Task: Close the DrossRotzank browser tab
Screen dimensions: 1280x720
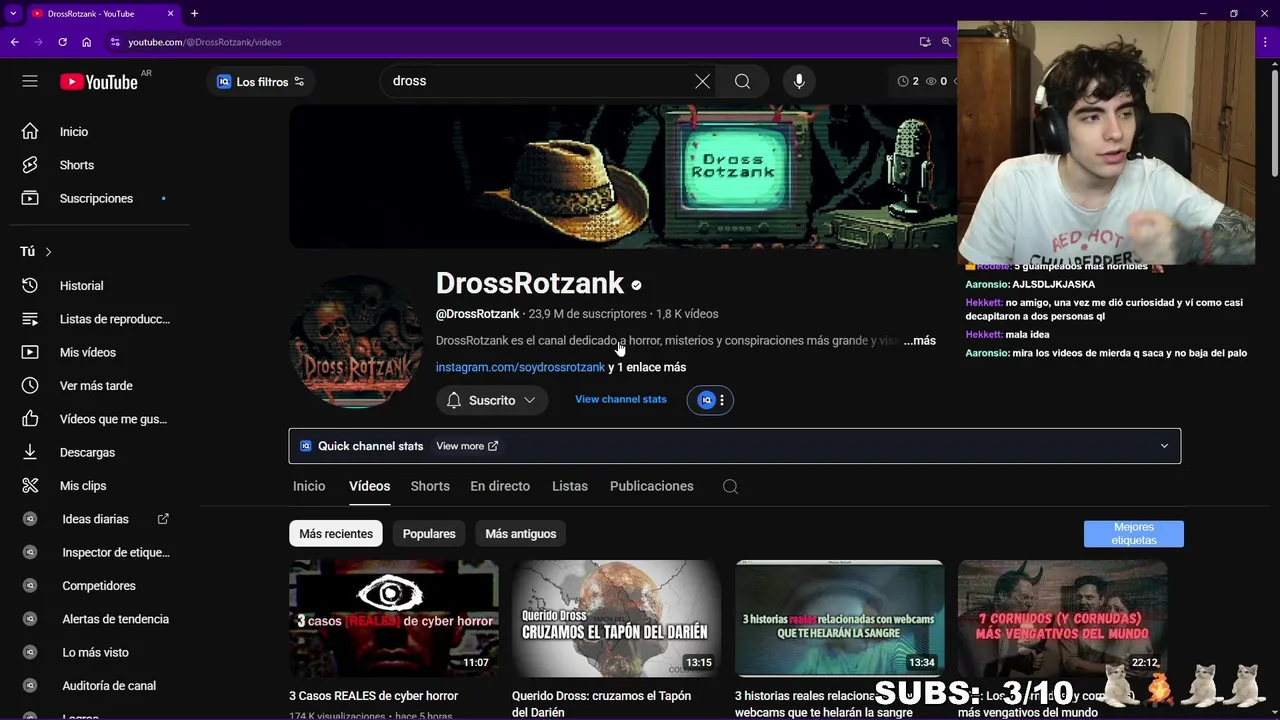Action: pyautogui.click(x=170, y=13)
